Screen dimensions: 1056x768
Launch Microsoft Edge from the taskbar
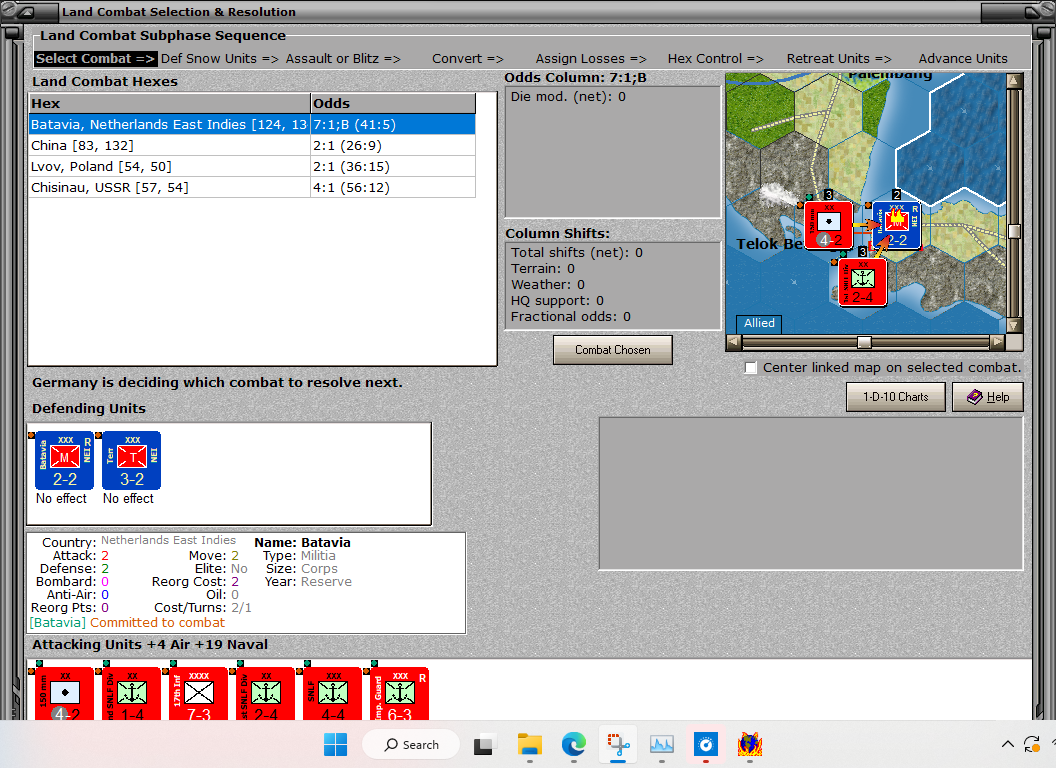pos(573,744)
